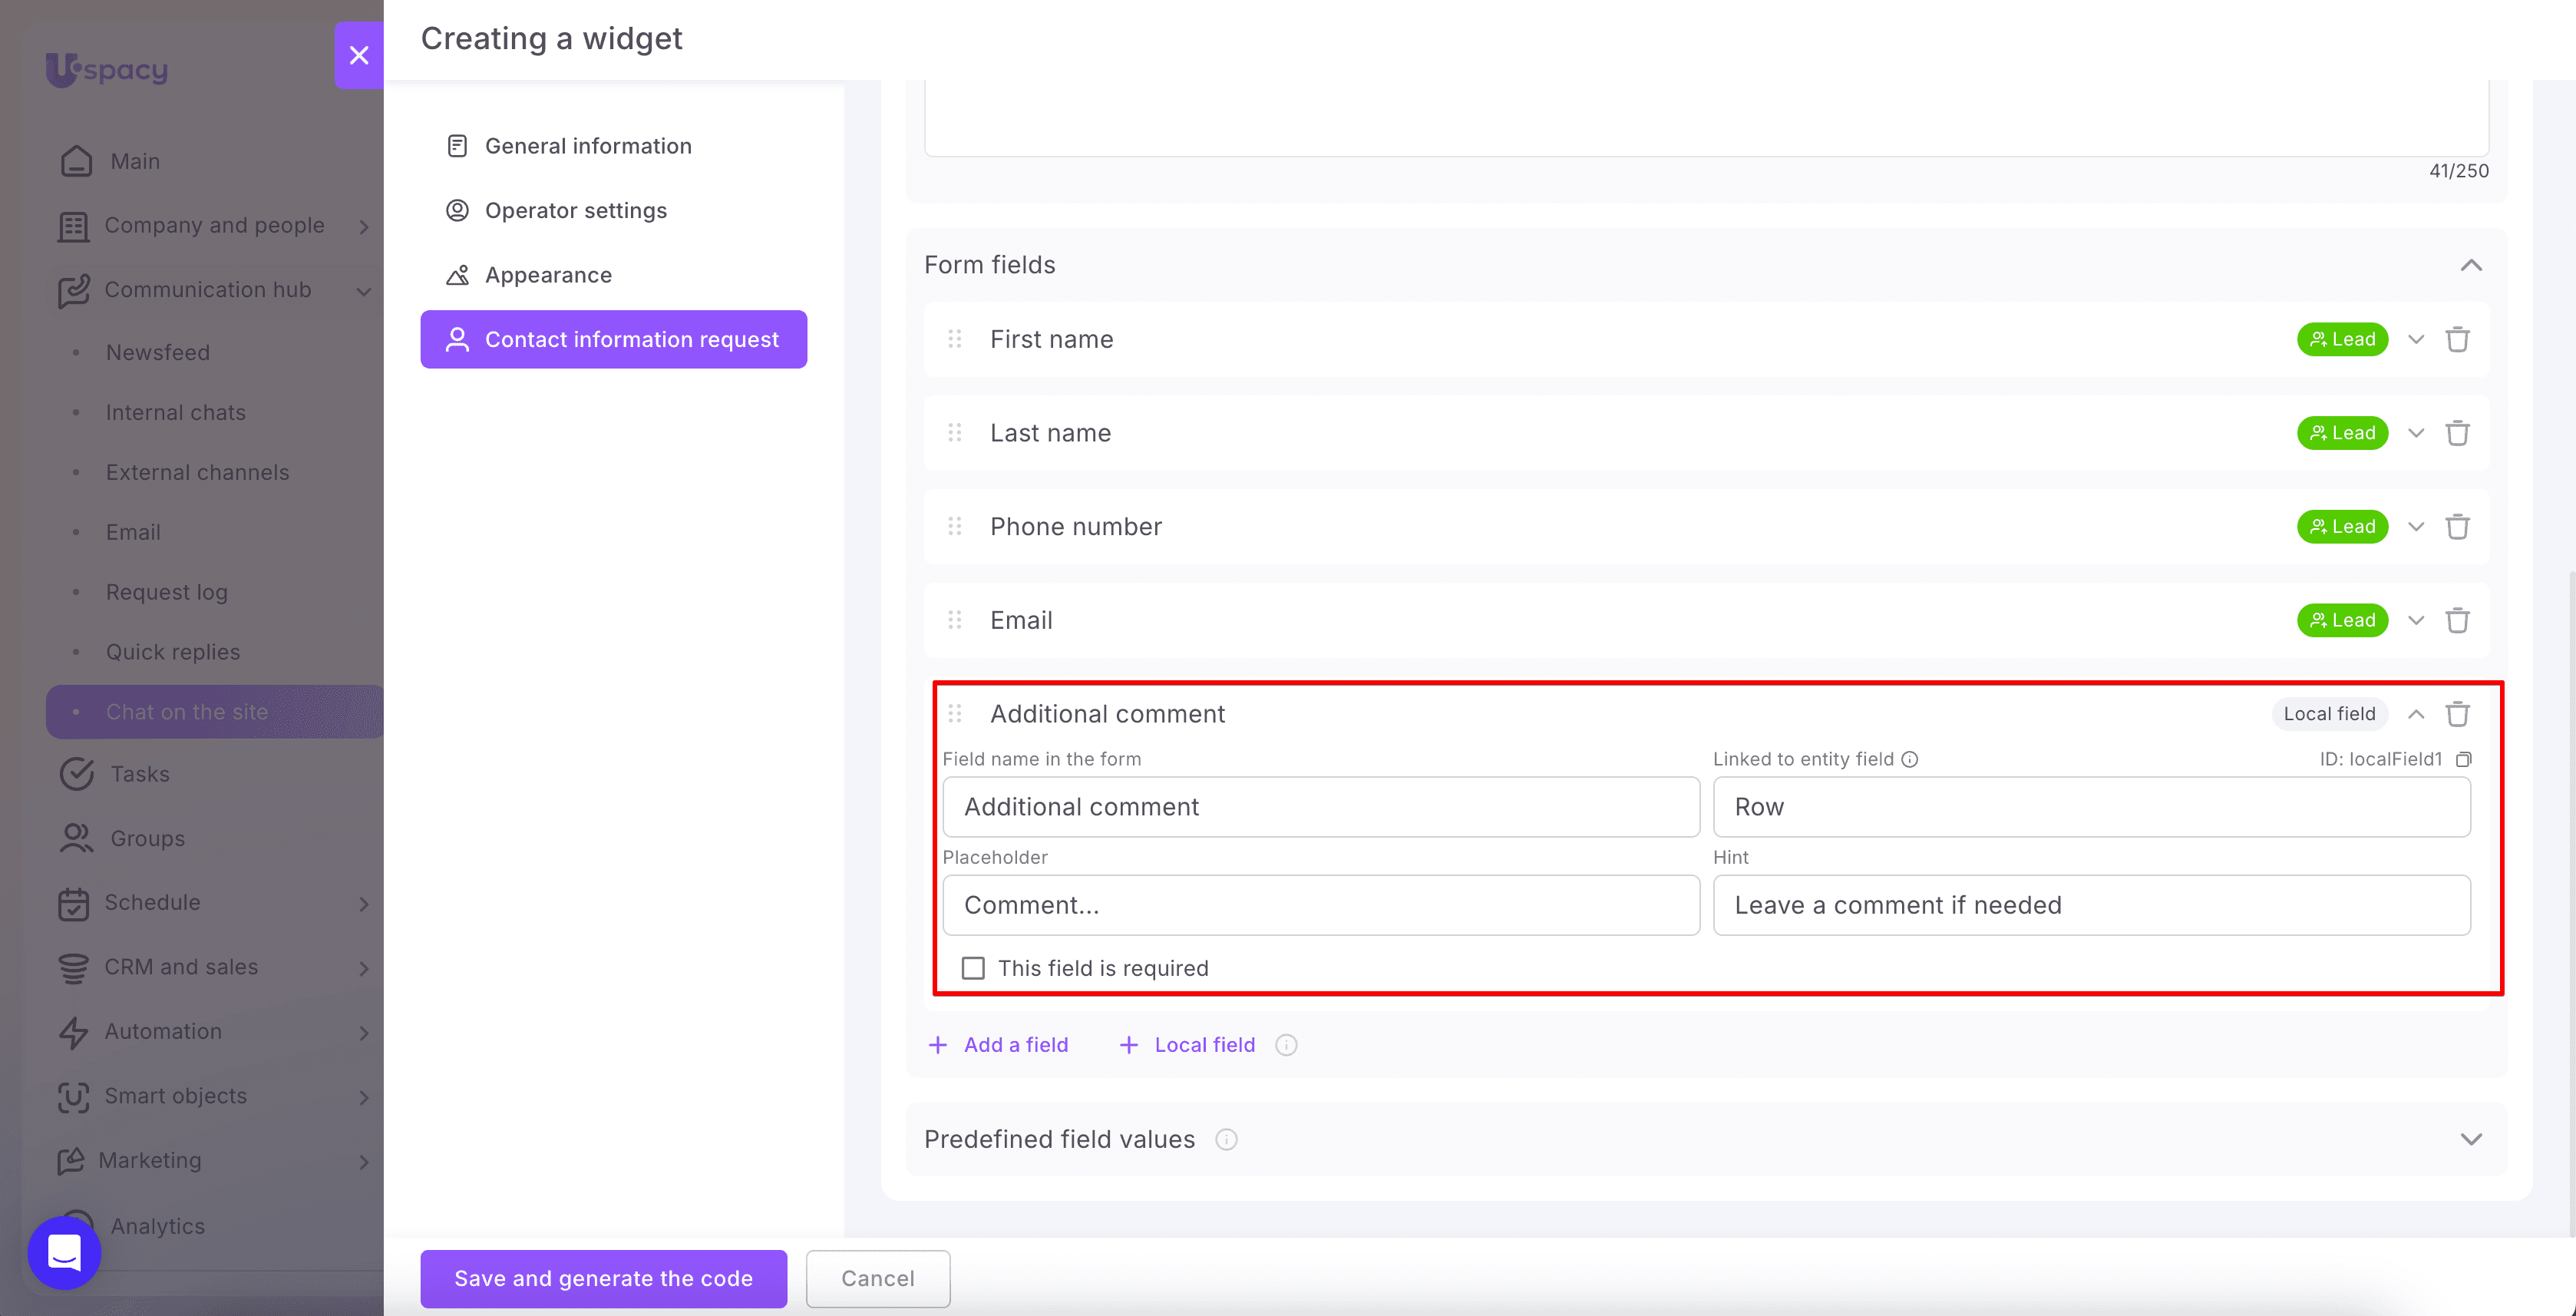The height and width of the screenshot is (1316, 2576).
Task: Expand Predefined field values section
Action: point(2471,1140)
